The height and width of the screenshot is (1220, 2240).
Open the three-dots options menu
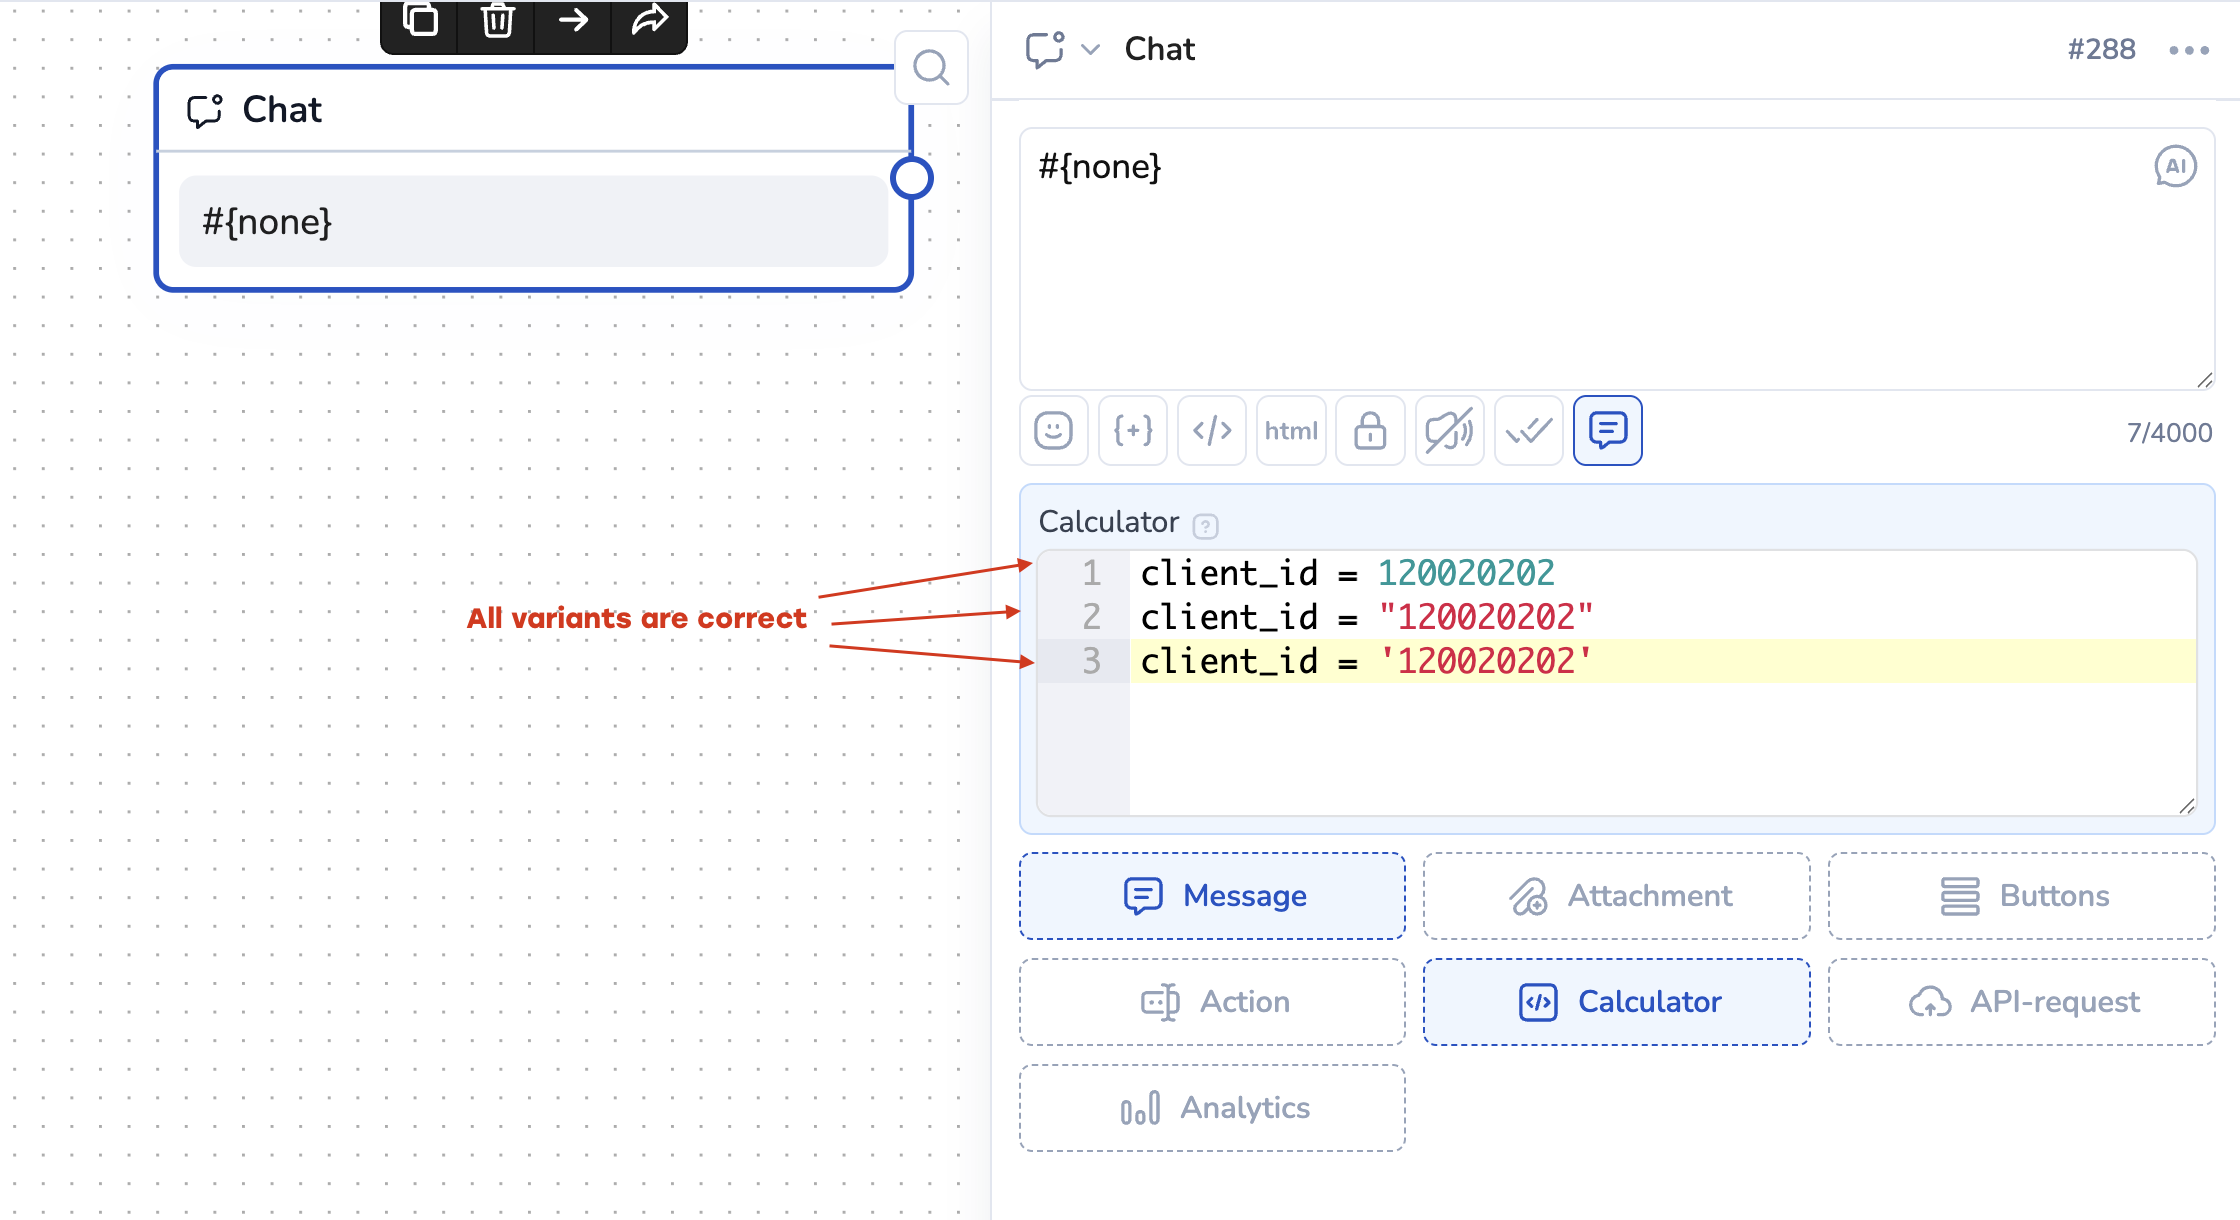click(x=2188, y=50)
